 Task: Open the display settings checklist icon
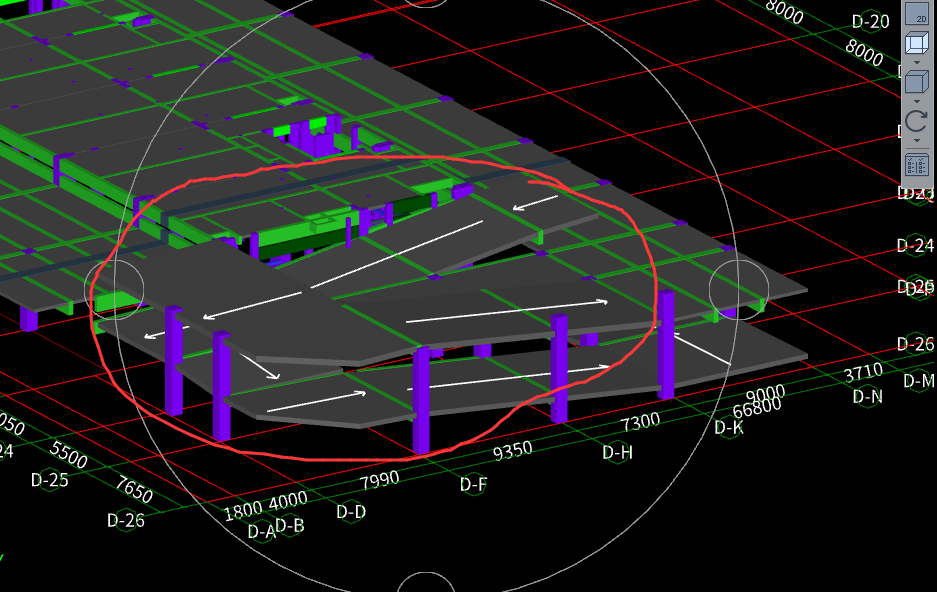917,165
